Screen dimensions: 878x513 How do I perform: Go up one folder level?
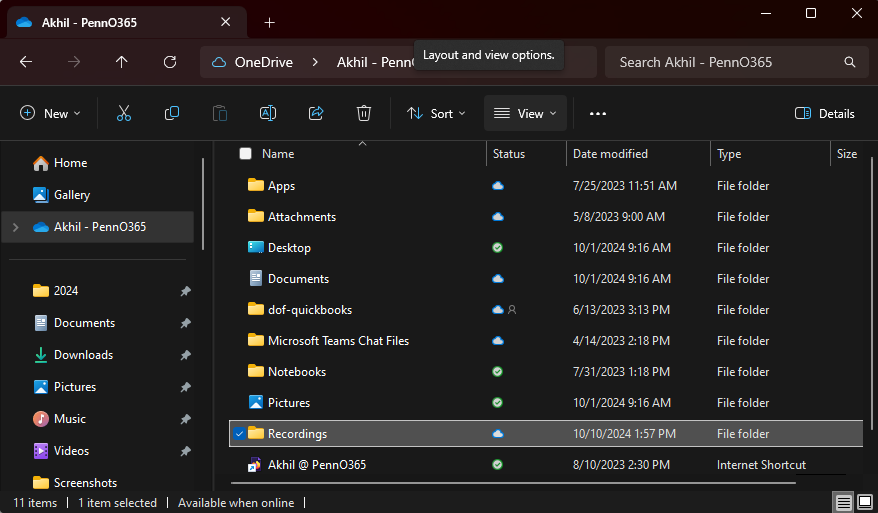122,62
